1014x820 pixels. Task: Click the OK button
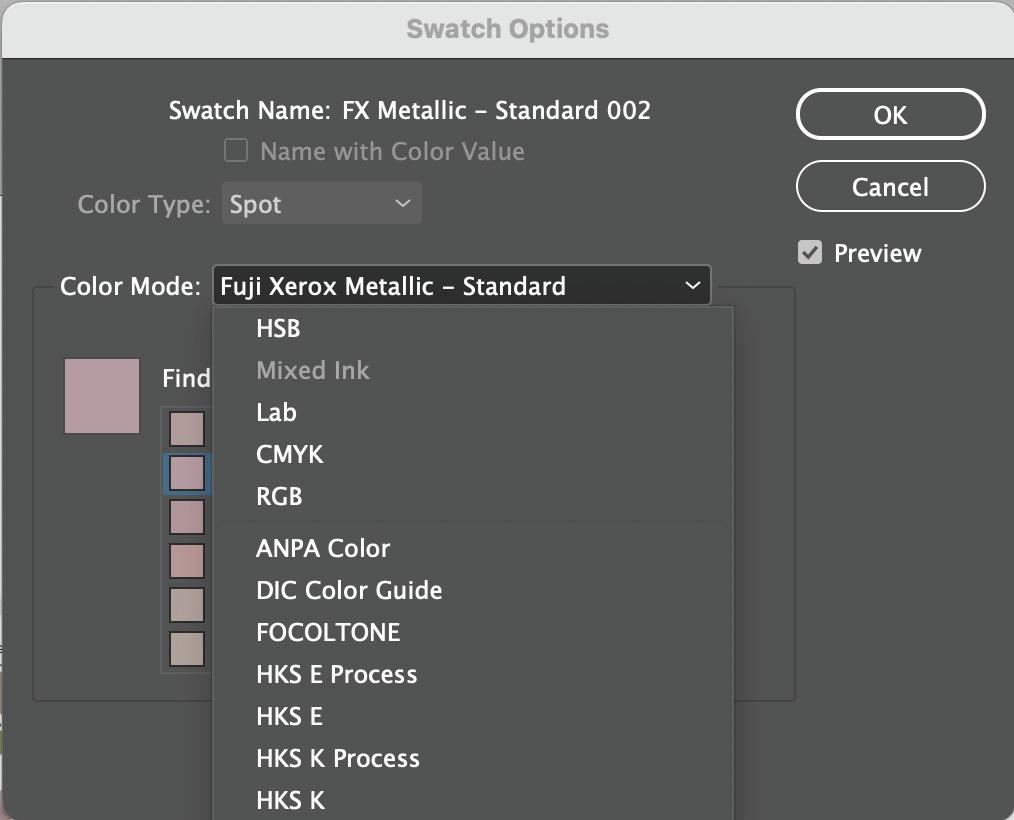tap(890, 115)
